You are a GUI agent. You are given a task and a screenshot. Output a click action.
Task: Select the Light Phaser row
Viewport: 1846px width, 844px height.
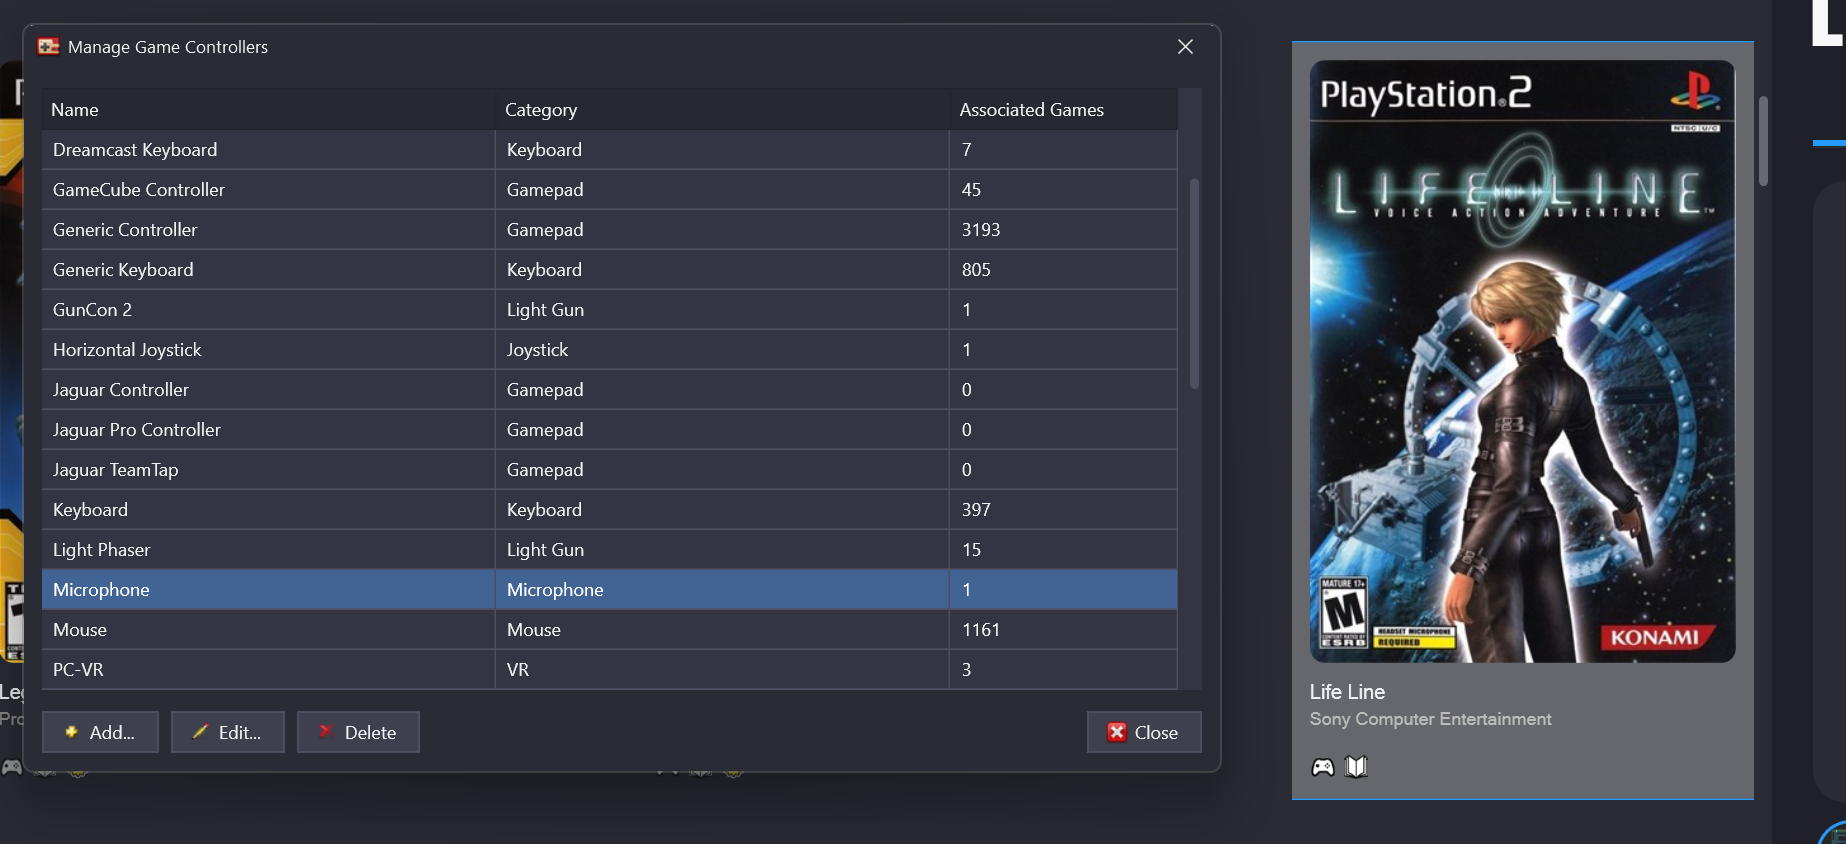pyautogui.click(x=101, y=550)
